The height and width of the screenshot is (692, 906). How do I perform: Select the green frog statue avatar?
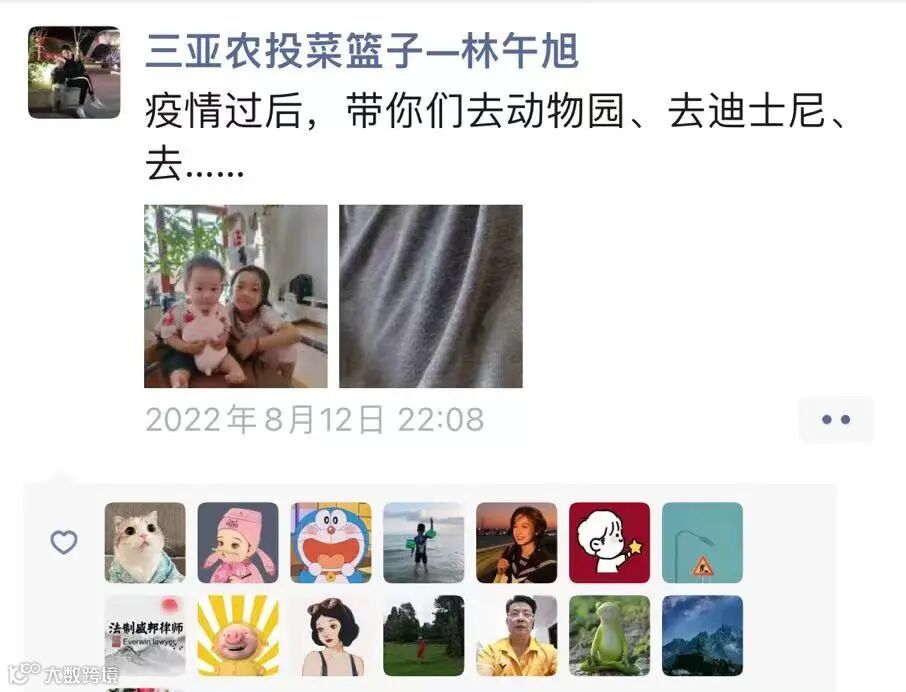pyautogui.click(x=610, y=635)
